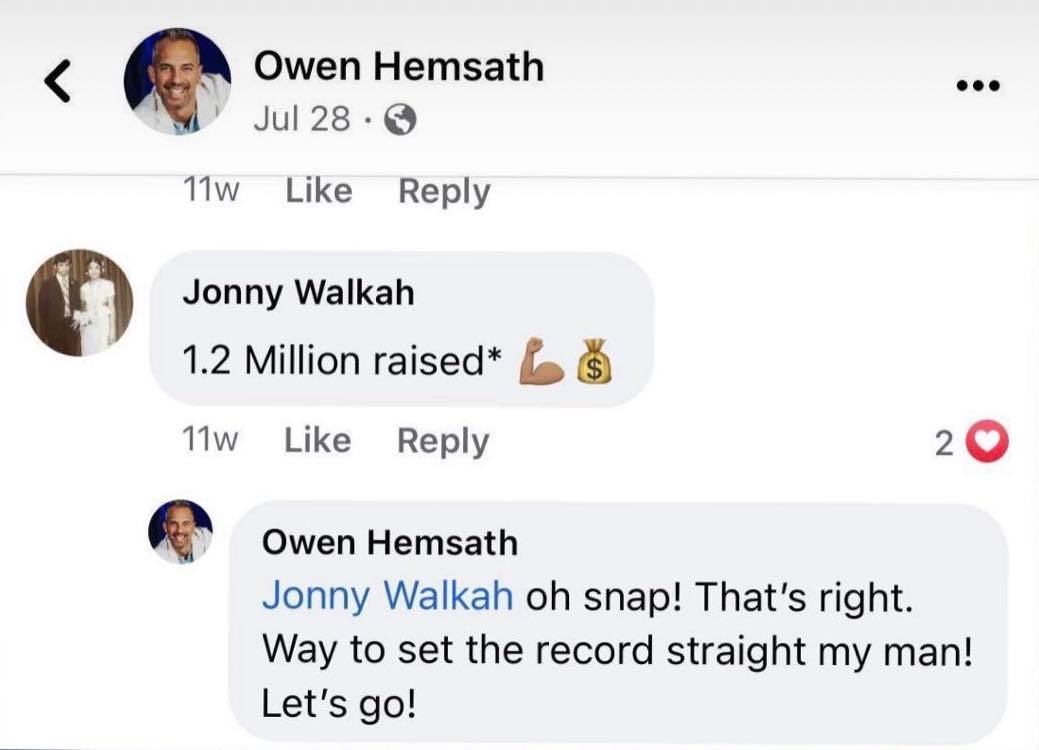The width and height of the screenshot is (1039, 750).
Task: Click the Jonny Walkah commenter name
Action: 297,293
